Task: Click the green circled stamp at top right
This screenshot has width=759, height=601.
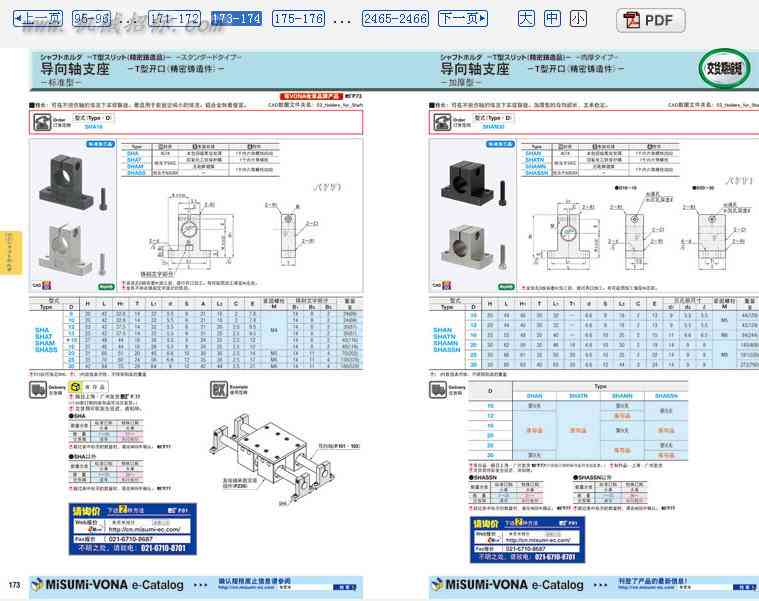Action: (x=724, y=69)
